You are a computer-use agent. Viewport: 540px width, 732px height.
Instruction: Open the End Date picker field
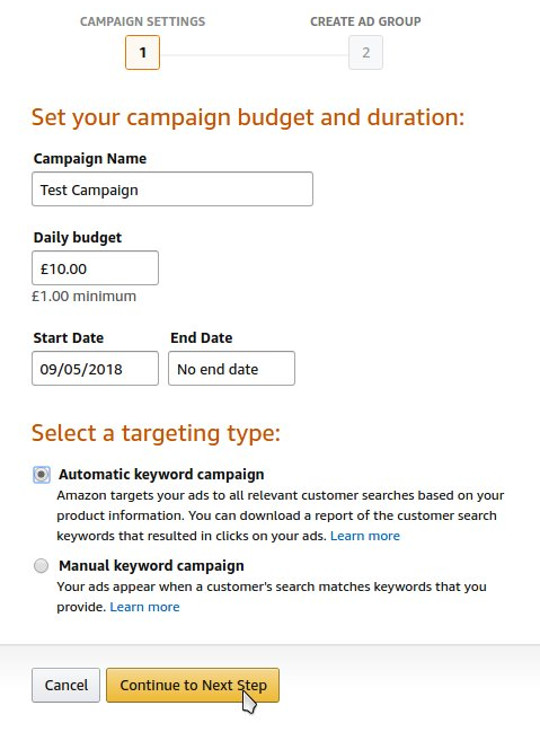pos(231,368)
